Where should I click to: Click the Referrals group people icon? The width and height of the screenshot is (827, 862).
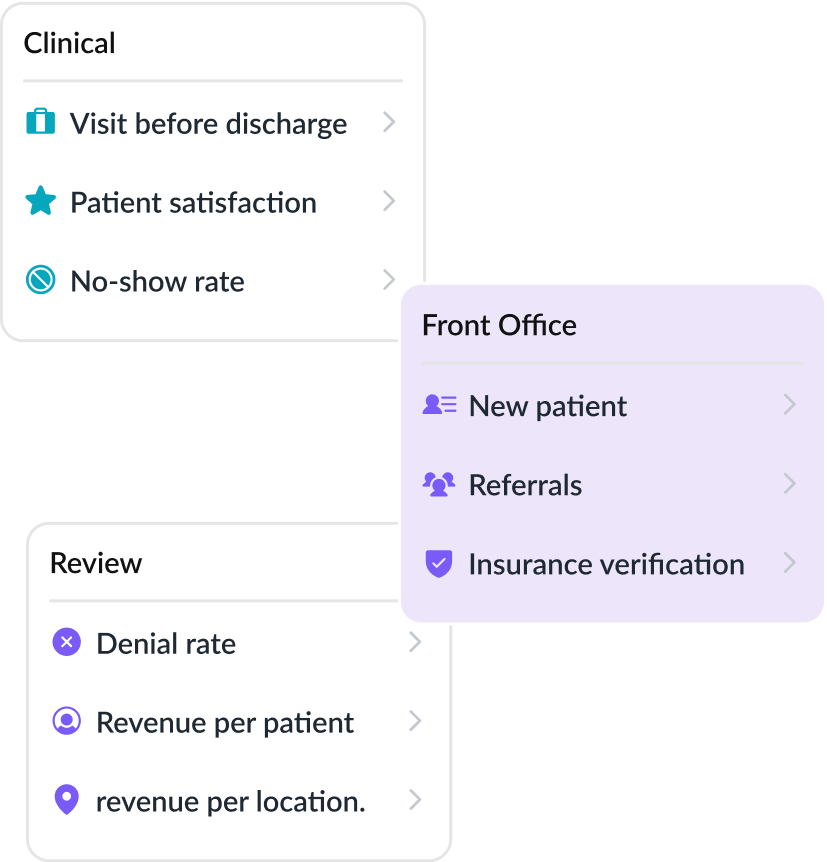[439, 484]
